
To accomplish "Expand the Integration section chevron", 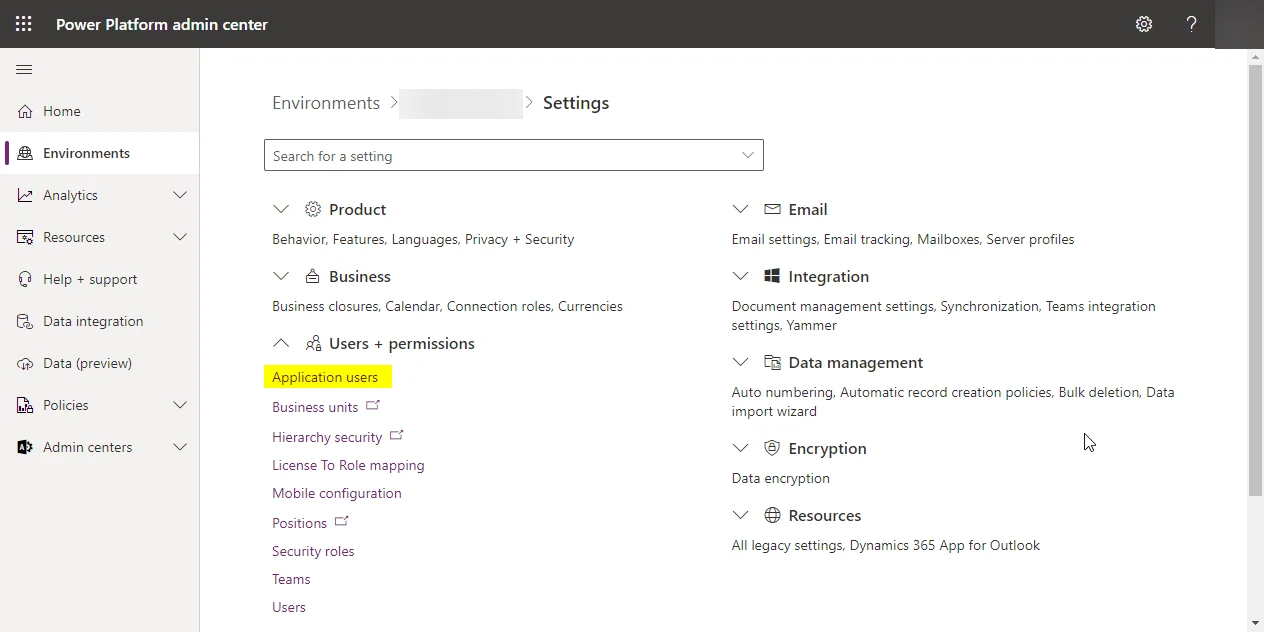I will pyautogui.click(x=740, y=276).
